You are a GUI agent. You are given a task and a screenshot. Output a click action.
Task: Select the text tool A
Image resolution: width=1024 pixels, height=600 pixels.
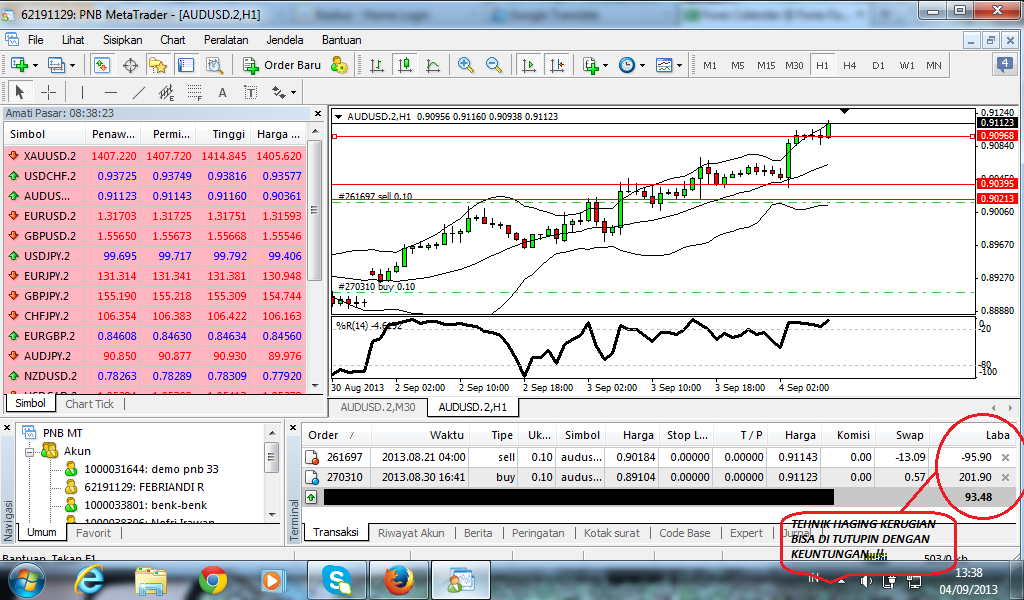coord(223,92)
